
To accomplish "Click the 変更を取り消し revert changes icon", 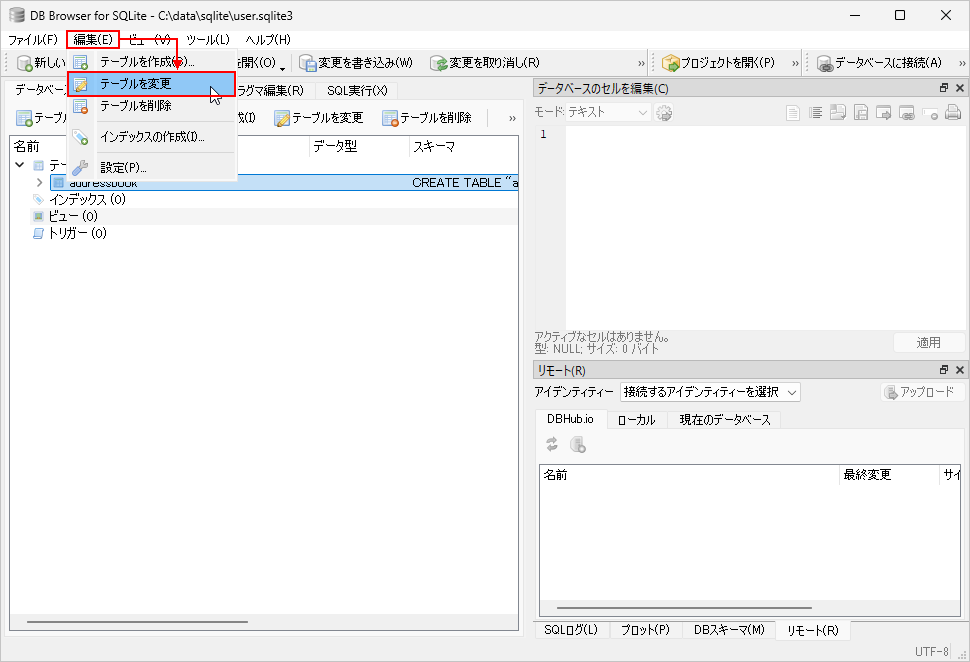I will tap(439, 63).
